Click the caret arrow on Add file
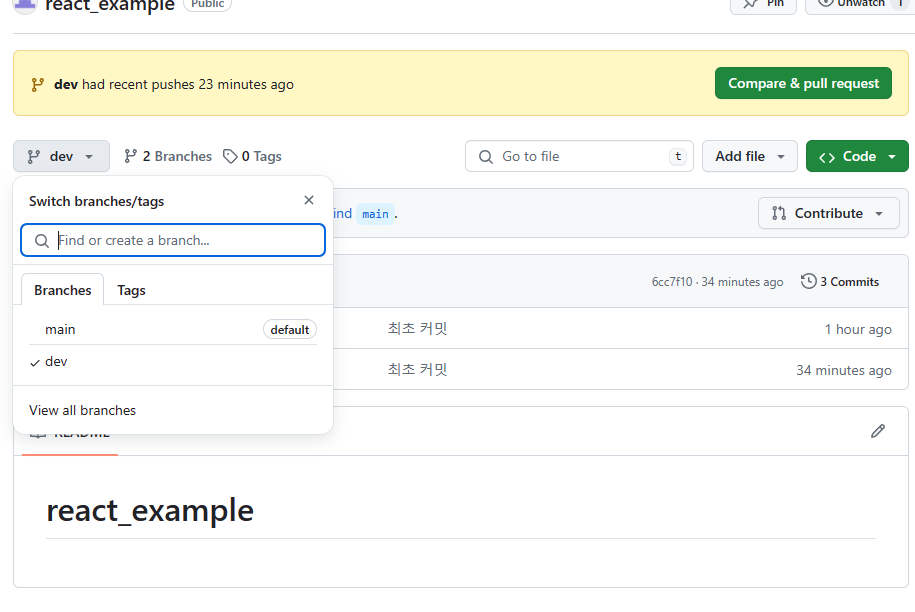The width and height of the screenshot is (915, 612). (781, 157)
